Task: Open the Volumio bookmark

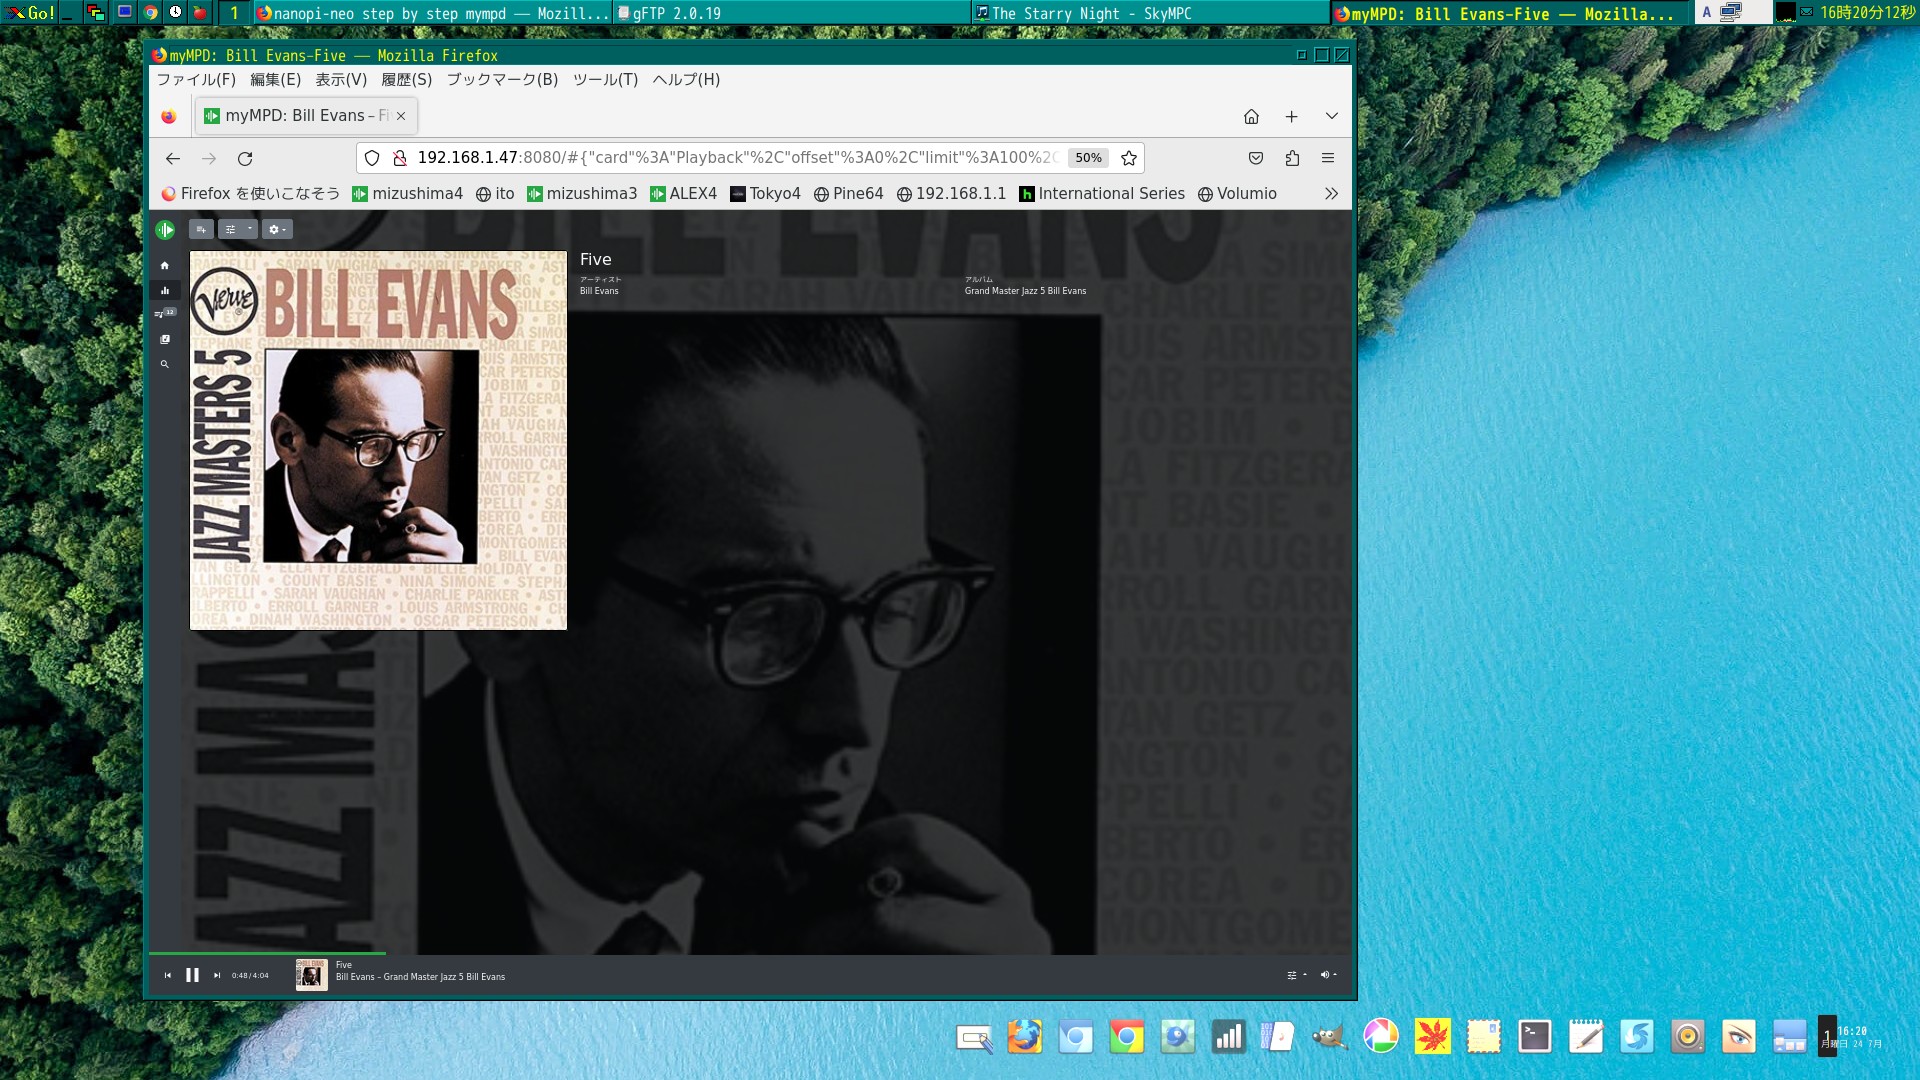Action: tap(1237, 194)
